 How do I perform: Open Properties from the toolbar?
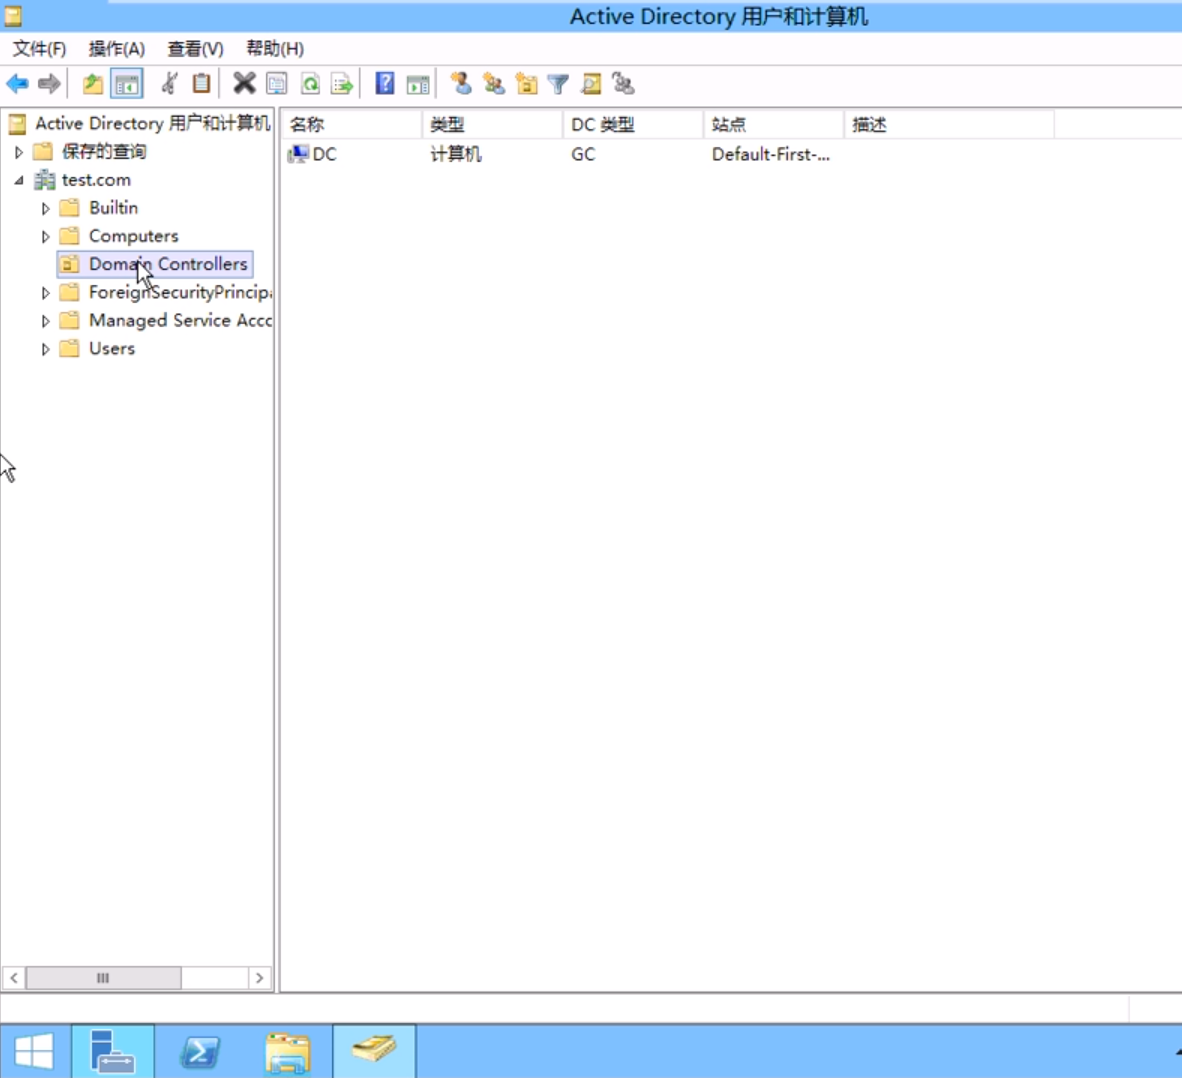click(x=277, y=84)
